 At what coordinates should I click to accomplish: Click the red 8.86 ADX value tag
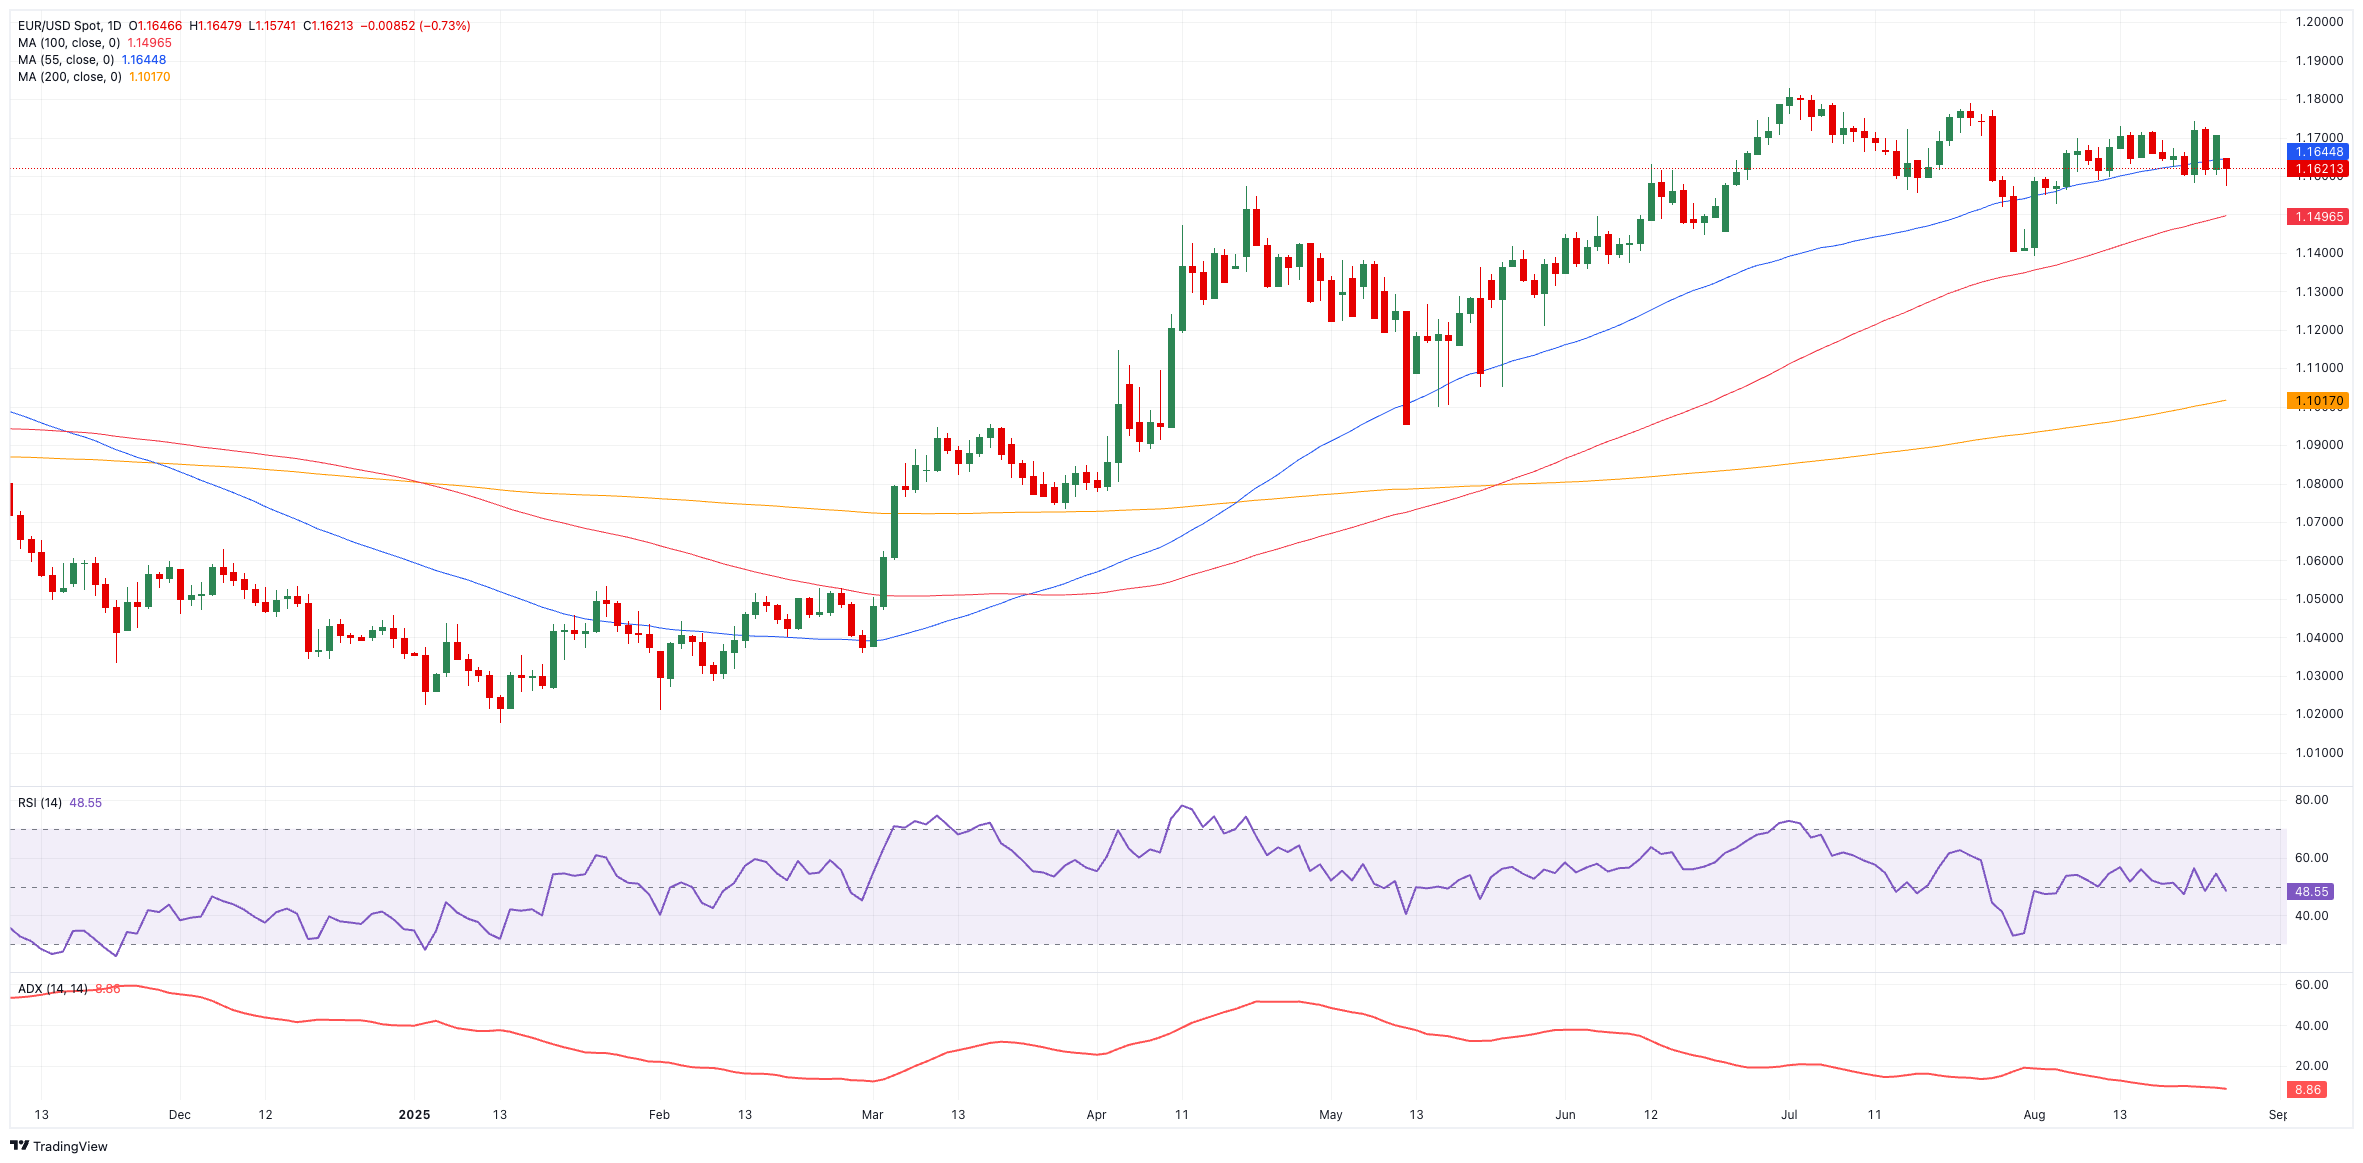tap(2307, 1090)
